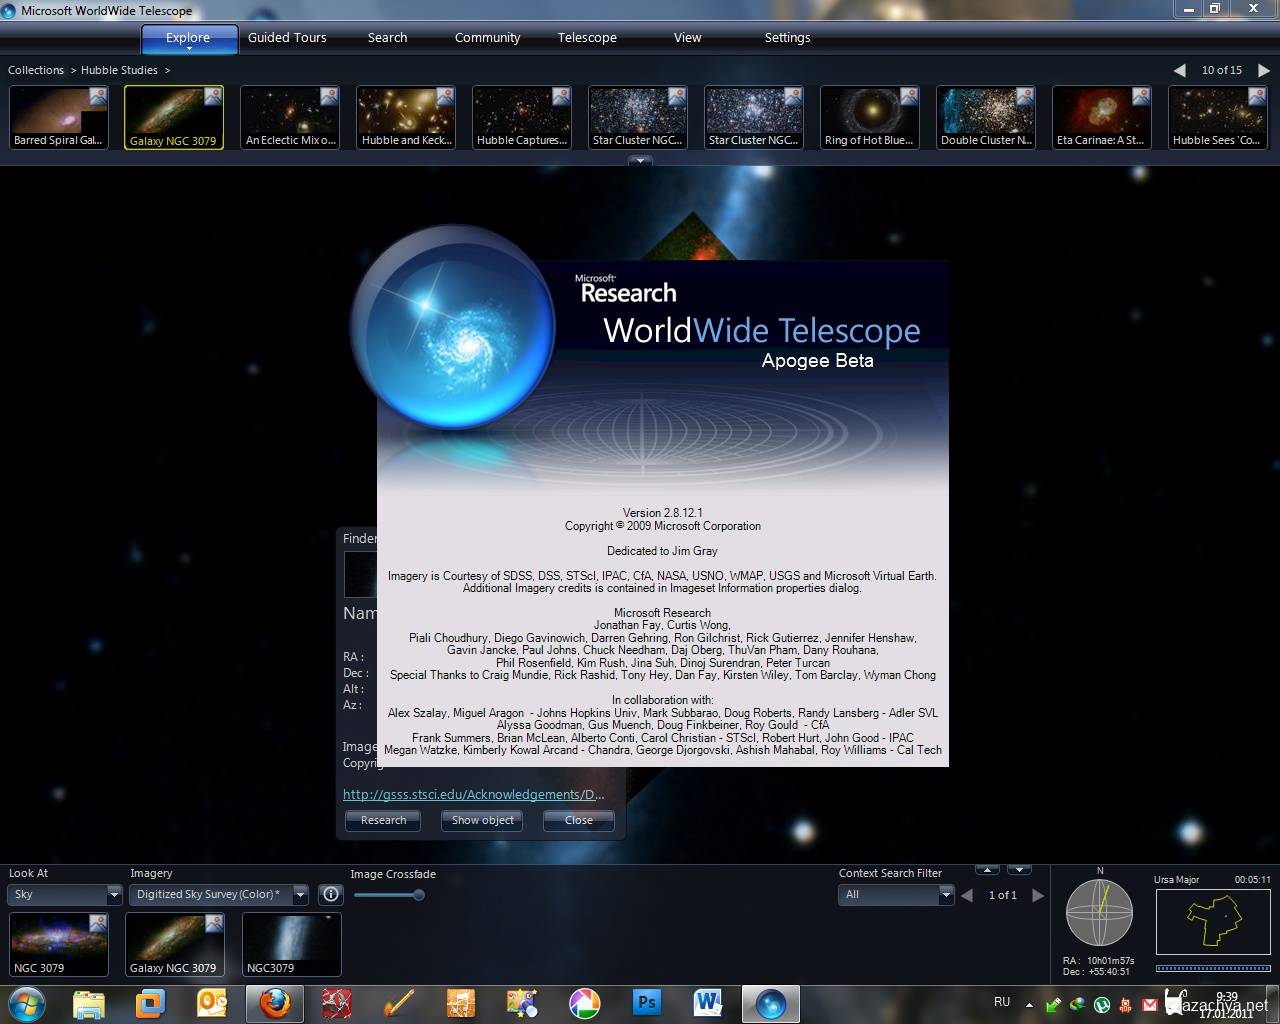
Task: Follow the gsss.stsci.edu Acknowledgements link
Action: (473, 795)
